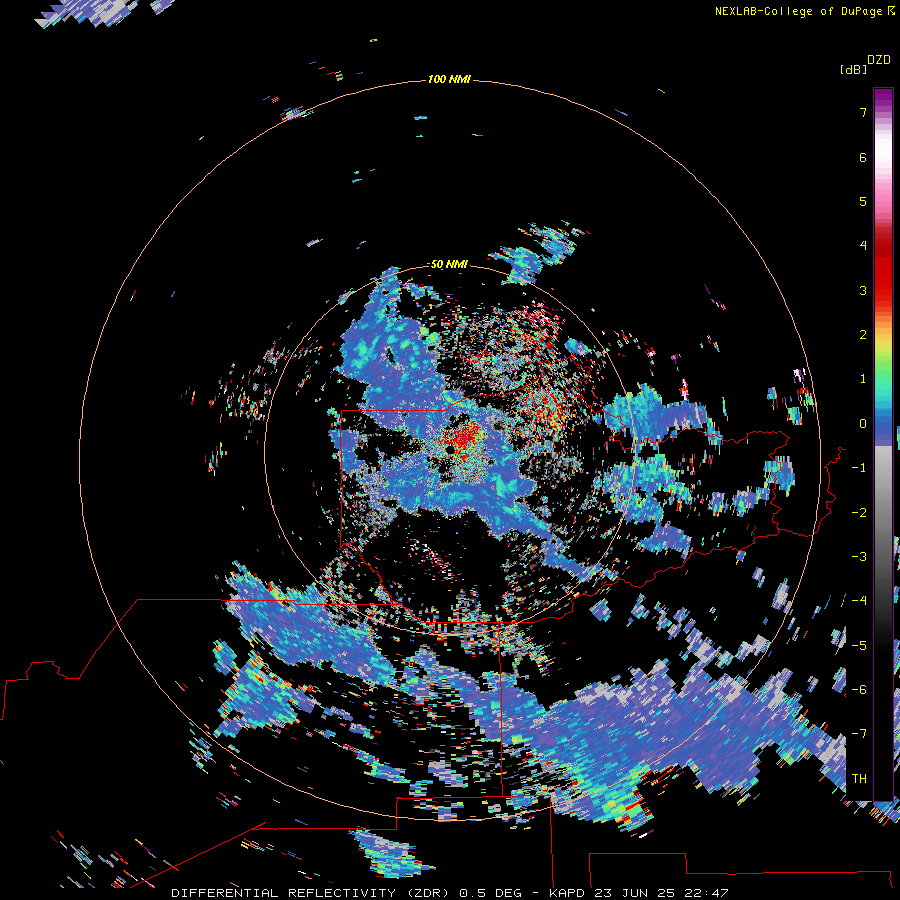Click the 4 value on color scale
This screenshot has height=900, width=900.
[863, 246]
